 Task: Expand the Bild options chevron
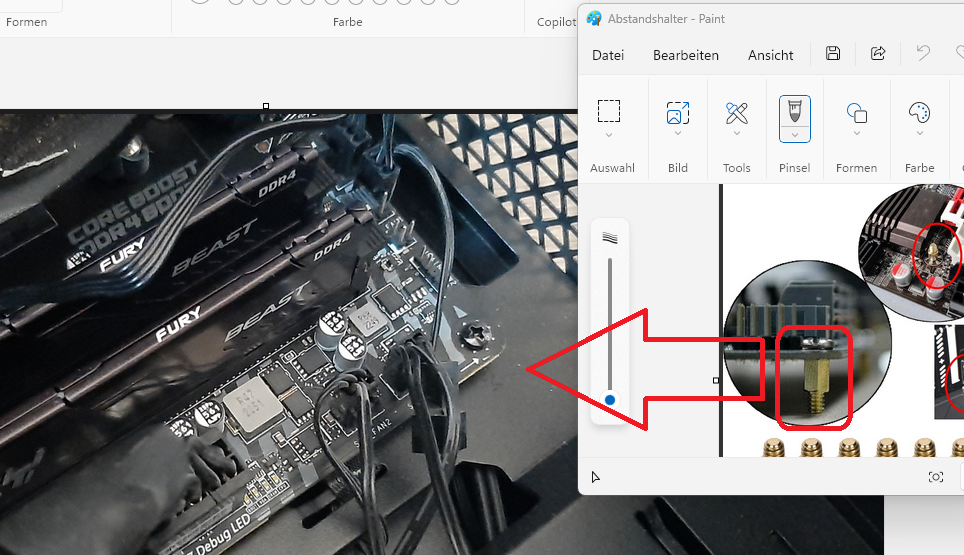click(678, 133)
